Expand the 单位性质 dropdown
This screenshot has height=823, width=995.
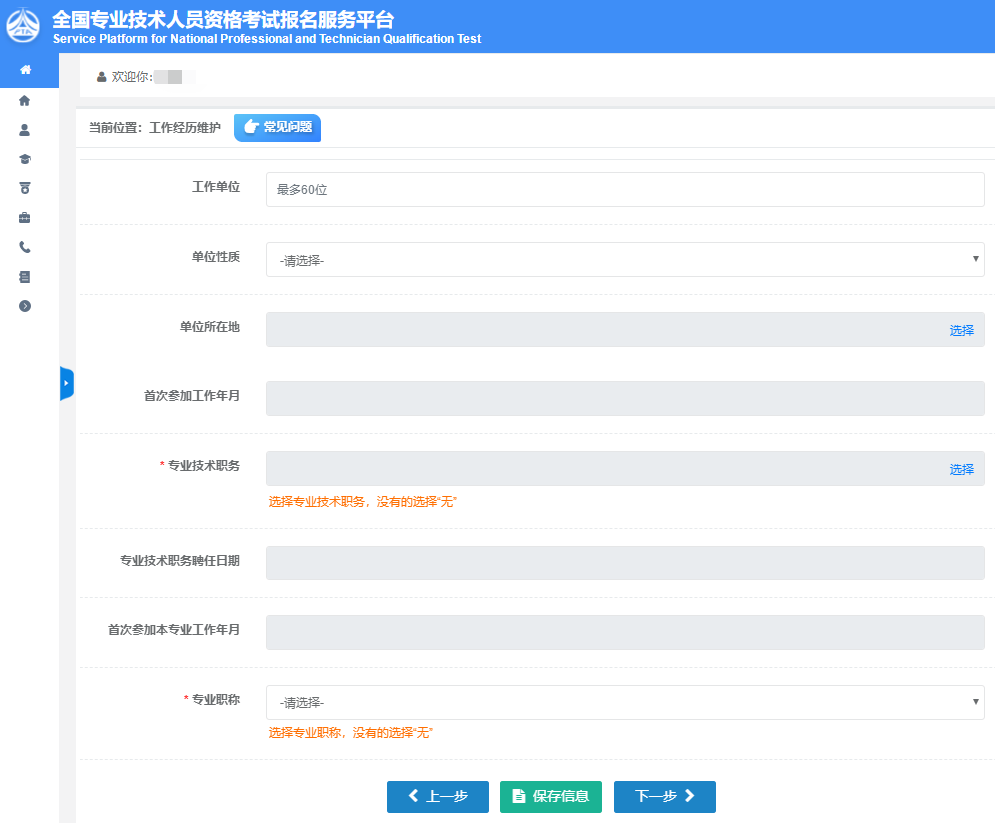point(624,259)
